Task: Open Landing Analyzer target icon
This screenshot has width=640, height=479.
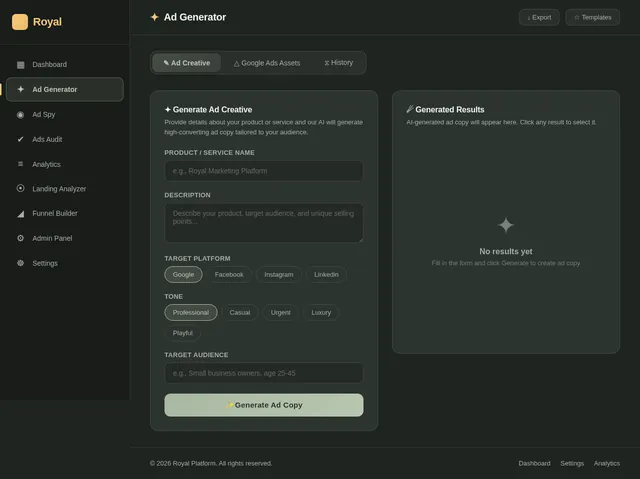Action: tap(20, 188)
